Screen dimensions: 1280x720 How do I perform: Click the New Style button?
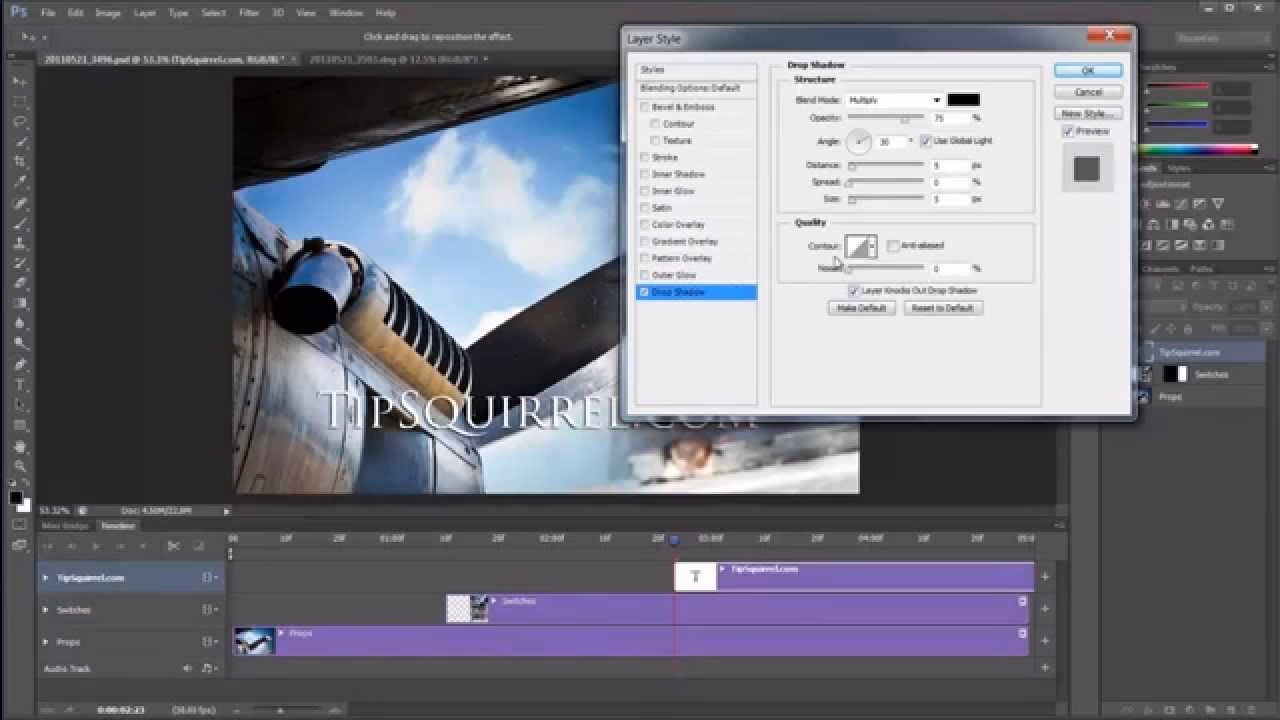coord(1086,111)
